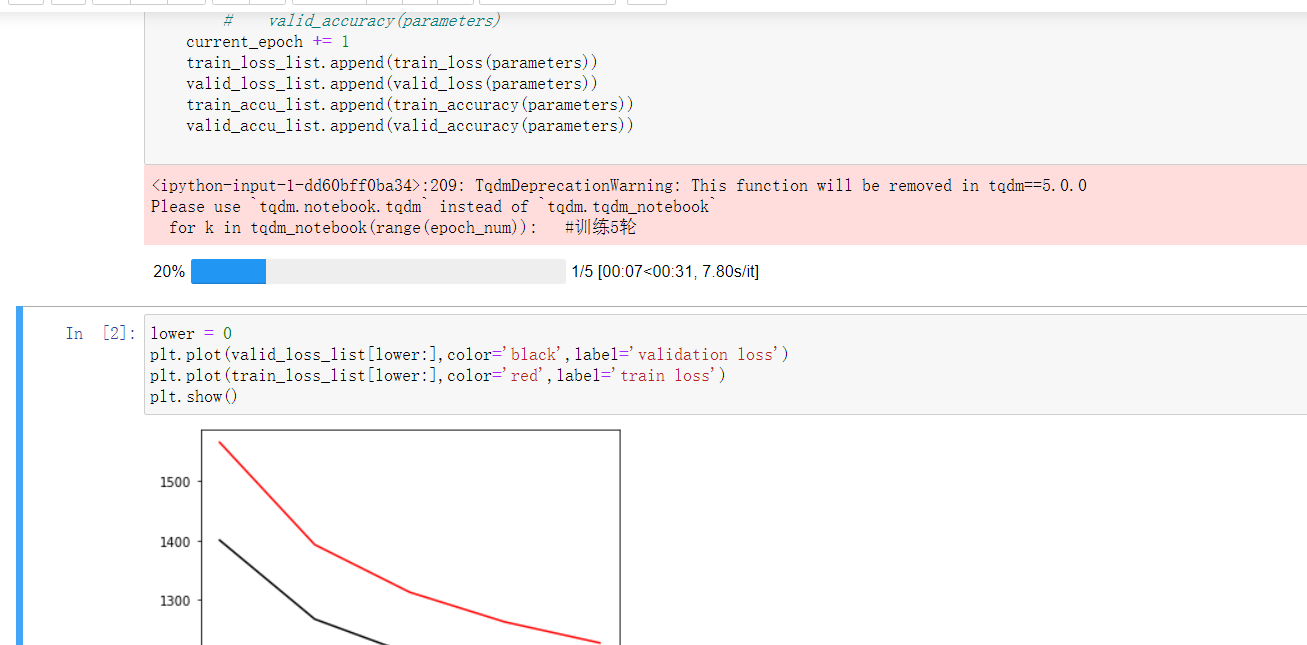Screen dimensions: 1307x645
Task: Click the train_loss_list.append code line
Action: 392,63
